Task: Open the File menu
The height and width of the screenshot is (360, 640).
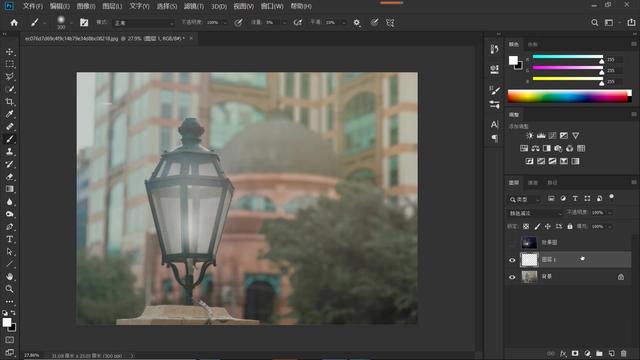Action: coord(33,6)
